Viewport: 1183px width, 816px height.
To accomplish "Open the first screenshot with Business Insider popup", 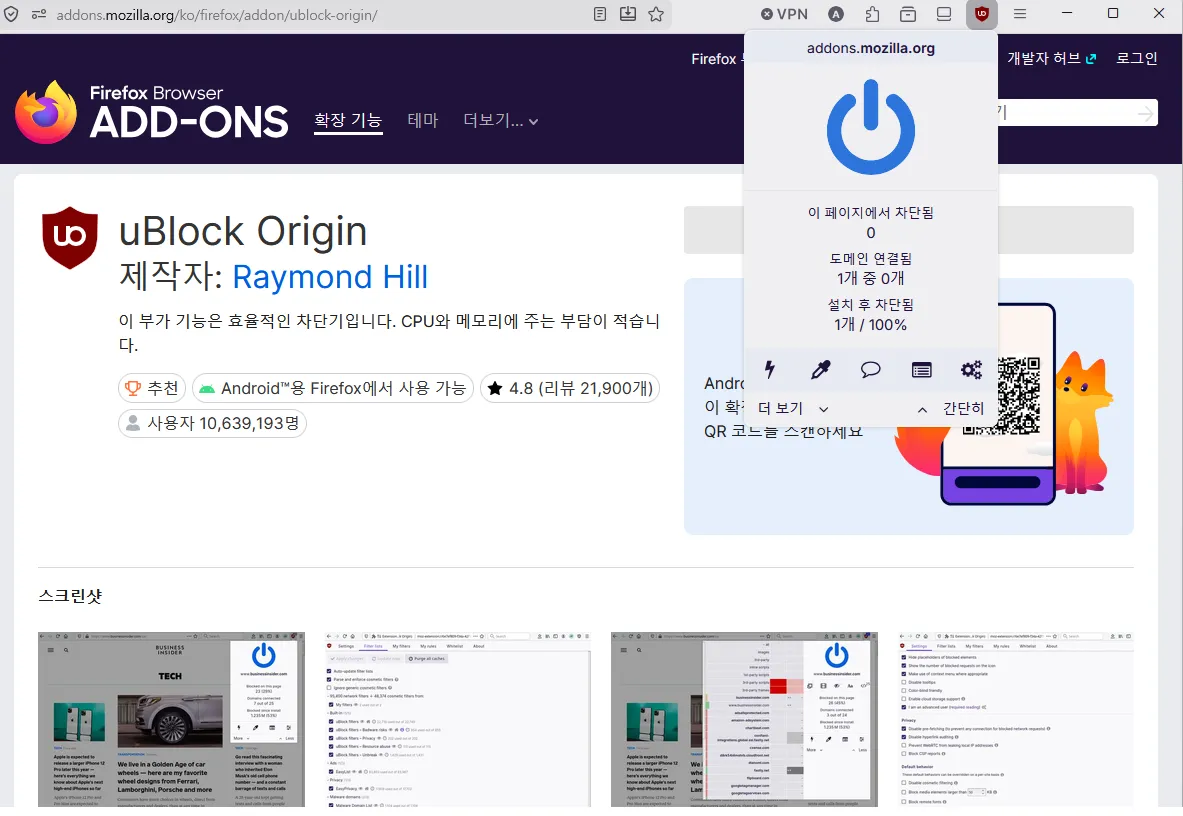I will [x=171, y=719].
